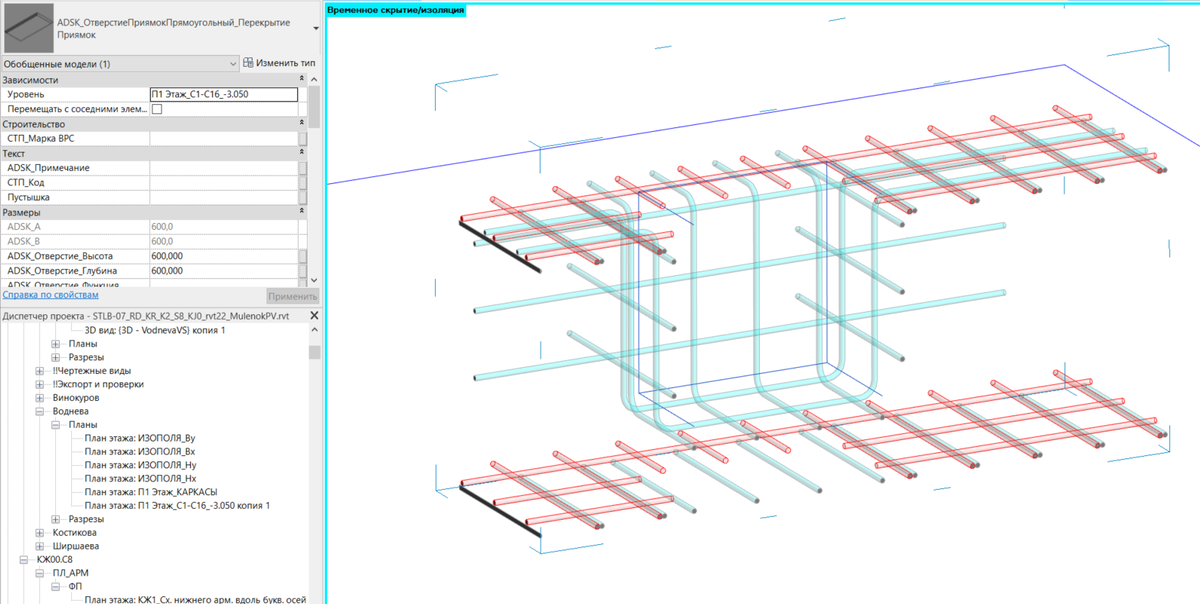Viewport: 1200px width, 604px height.
Task: Click the ADSK_Отверстие_Глубина value field
Action: pos(224,271)
